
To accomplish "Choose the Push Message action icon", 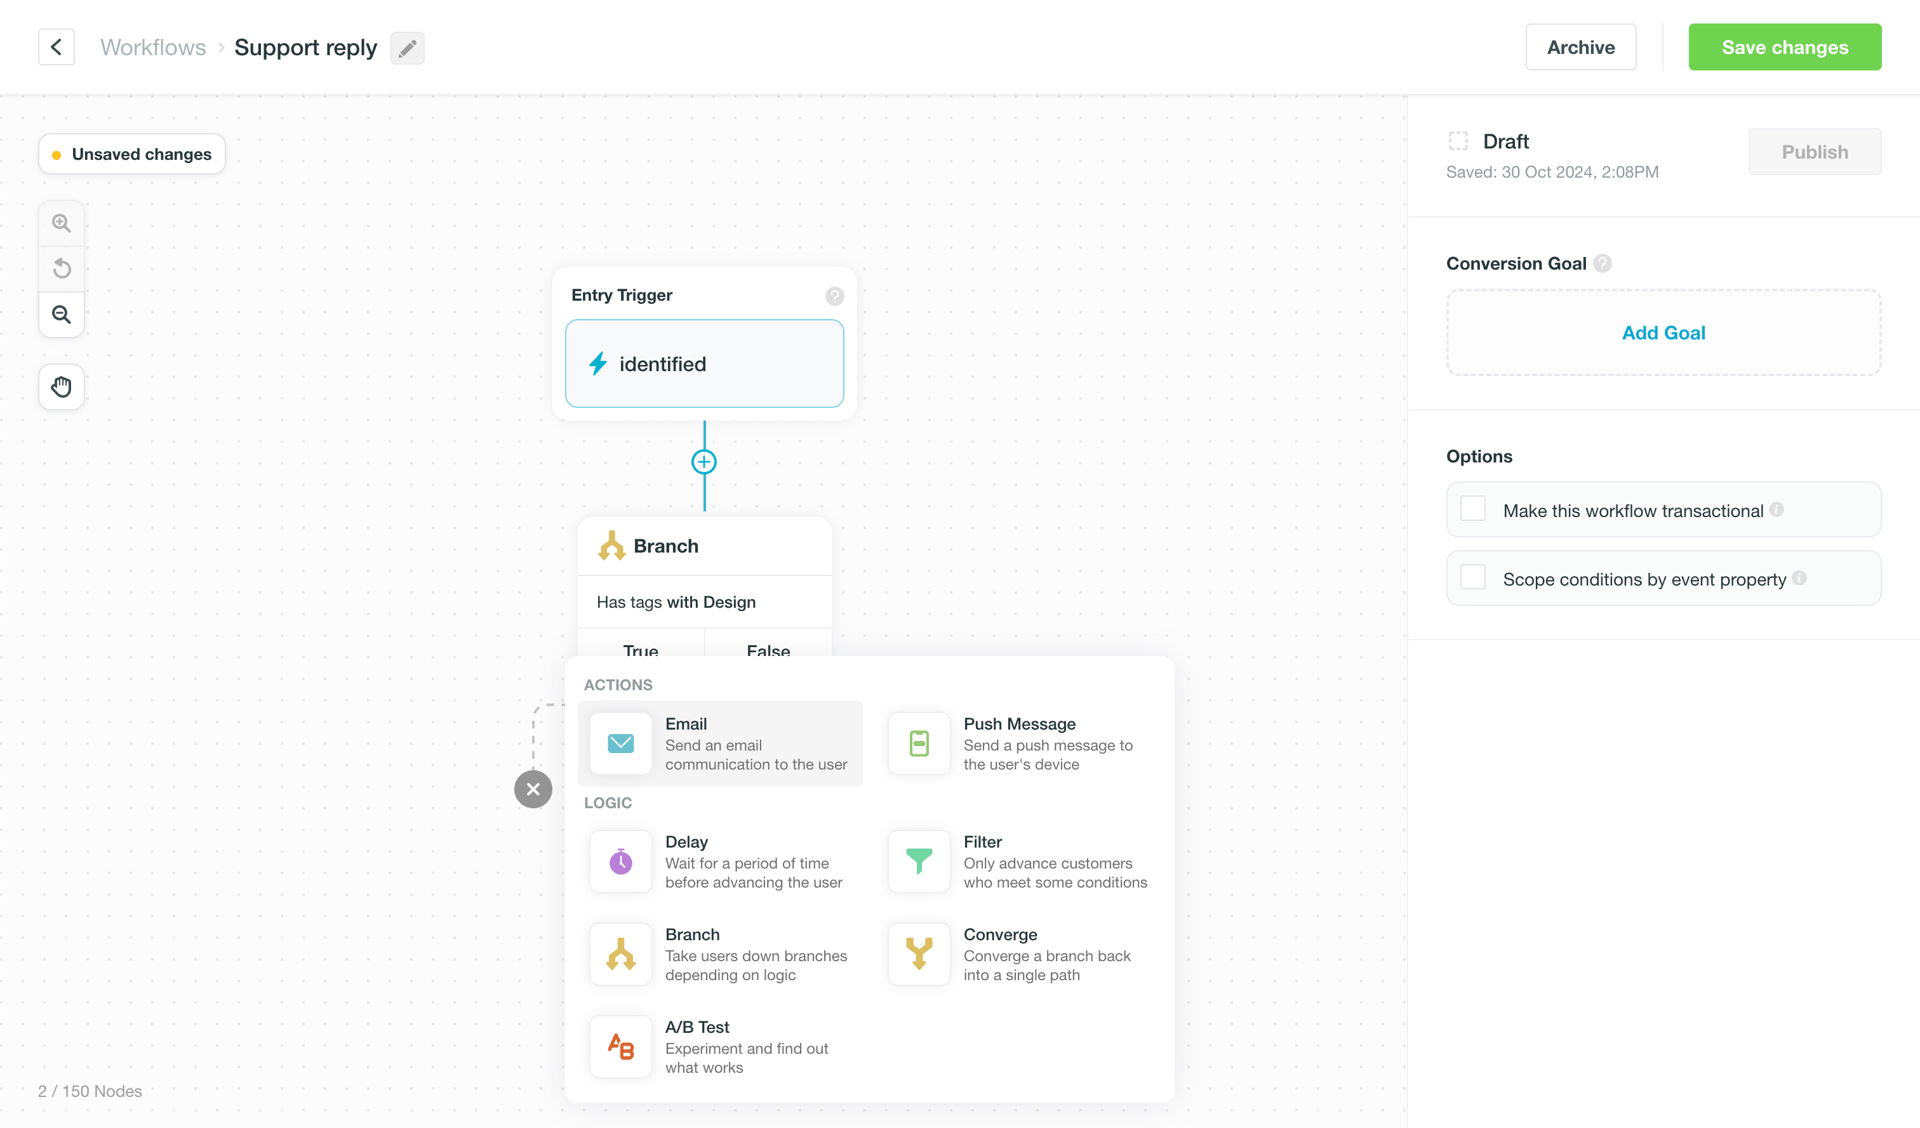I will [x=918, y=744].
